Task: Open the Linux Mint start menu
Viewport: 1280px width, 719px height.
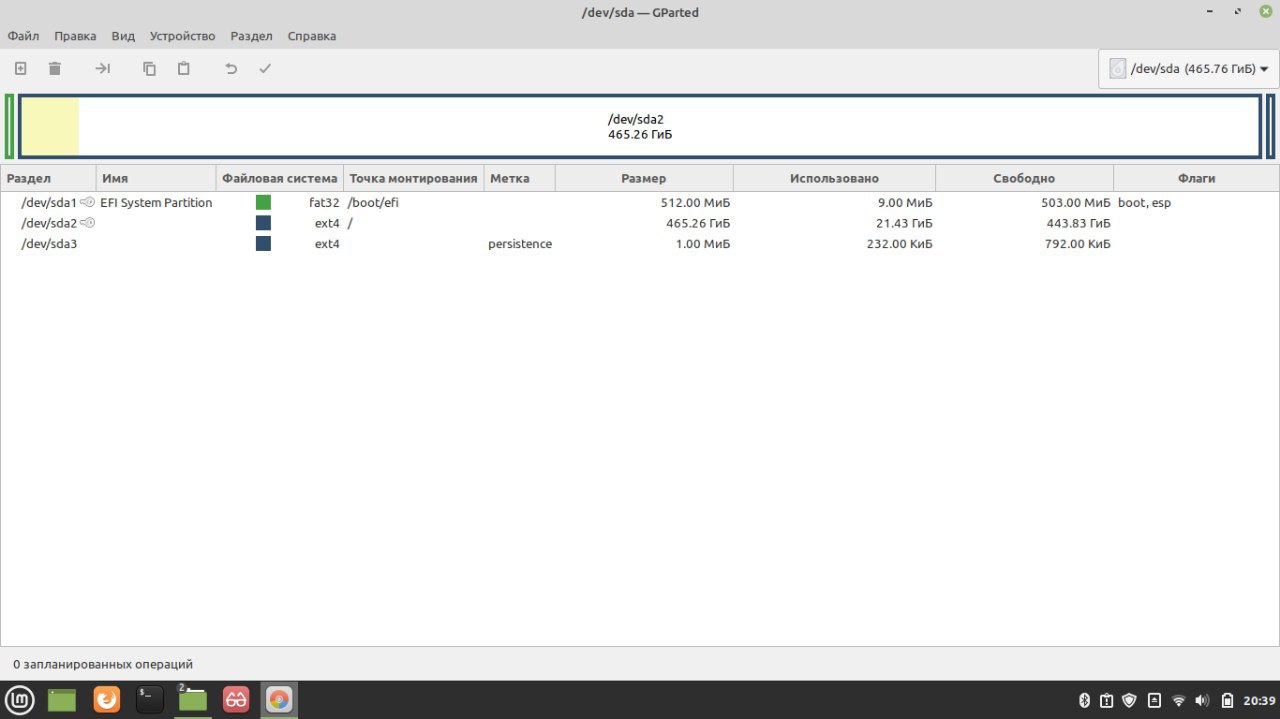Action: (x=20, y=699)
